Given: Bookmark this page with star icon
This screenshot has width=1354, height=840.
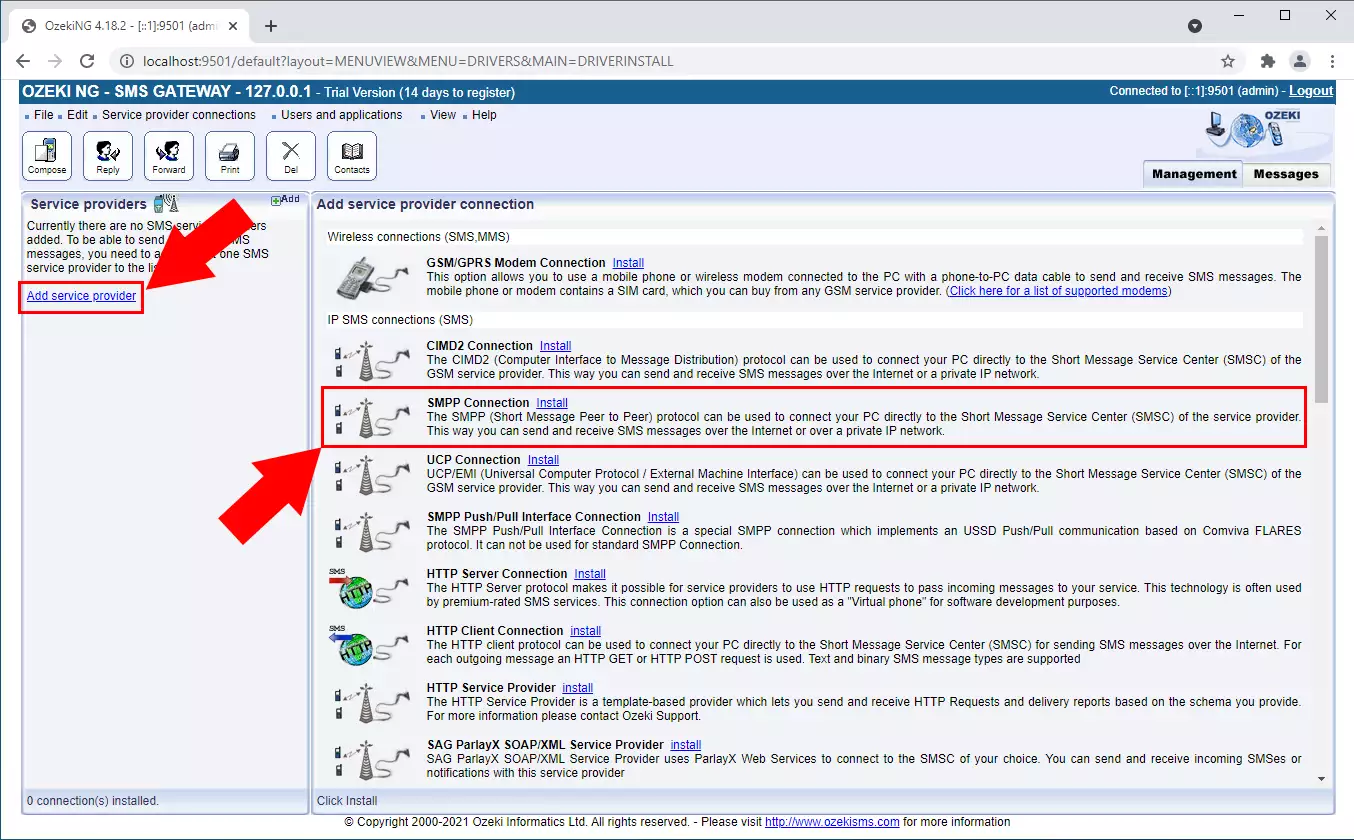Looking at the screenshot, I should coord(1228,61).
